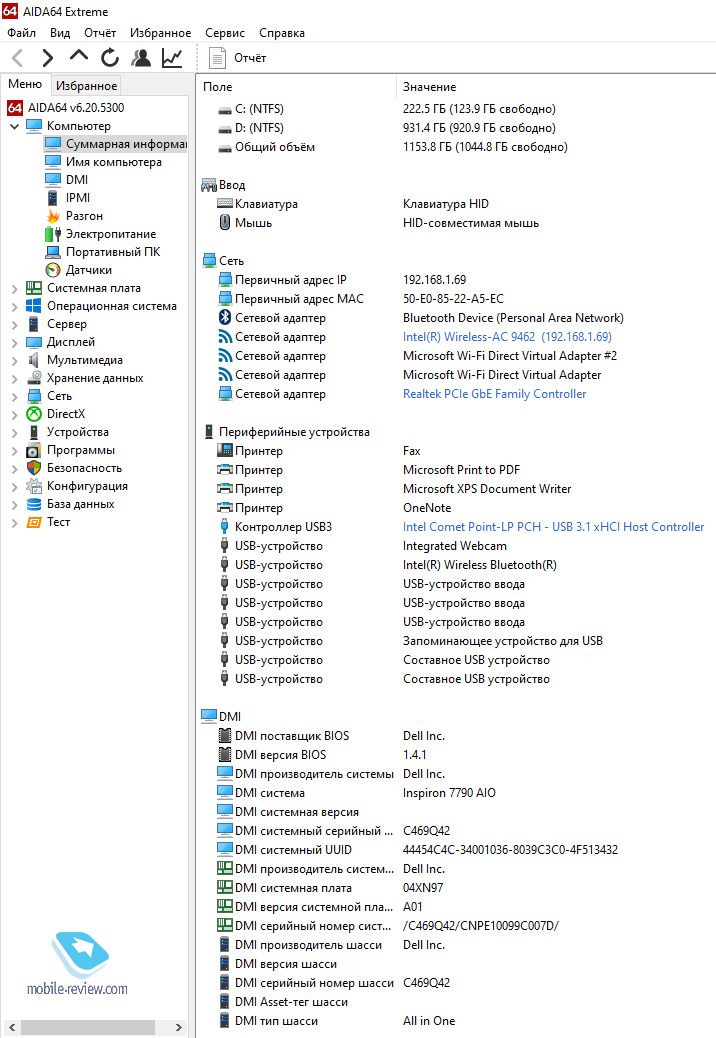Open Intel(R) Wireless-AC 9462 link

[507, 337]
